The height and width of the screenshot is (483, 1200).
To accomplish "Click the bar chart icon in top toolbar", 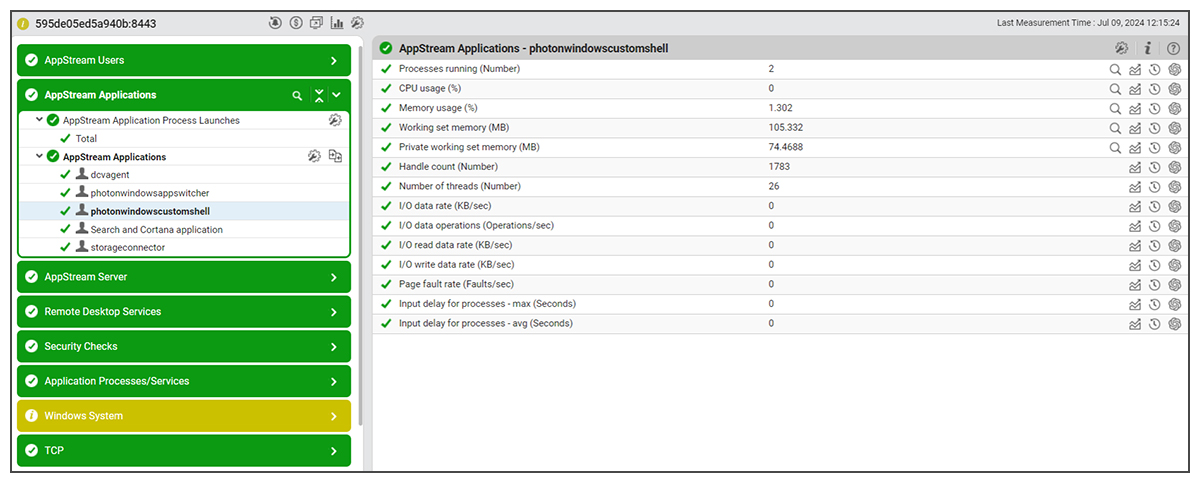I will [337, 23].
